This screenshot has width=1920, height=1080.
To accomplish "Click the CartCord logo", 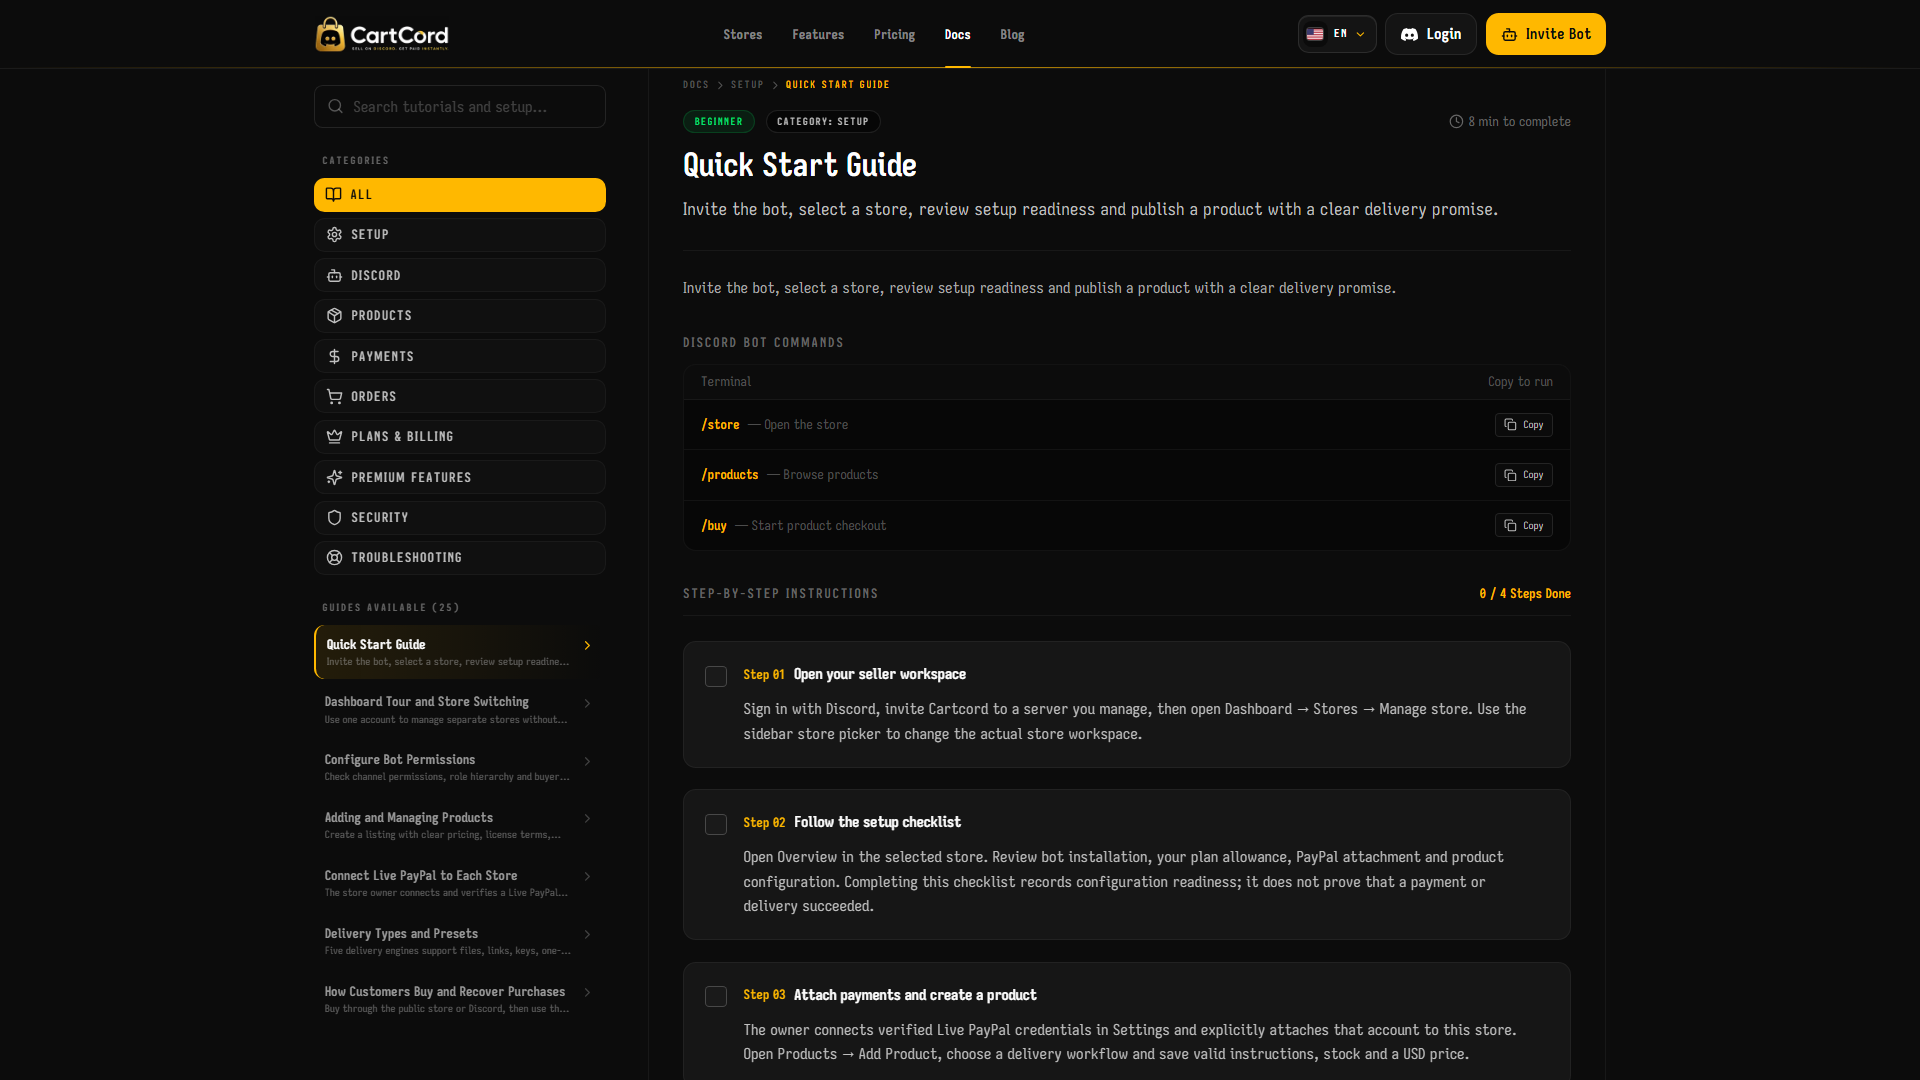I will [x=382, y=35].
